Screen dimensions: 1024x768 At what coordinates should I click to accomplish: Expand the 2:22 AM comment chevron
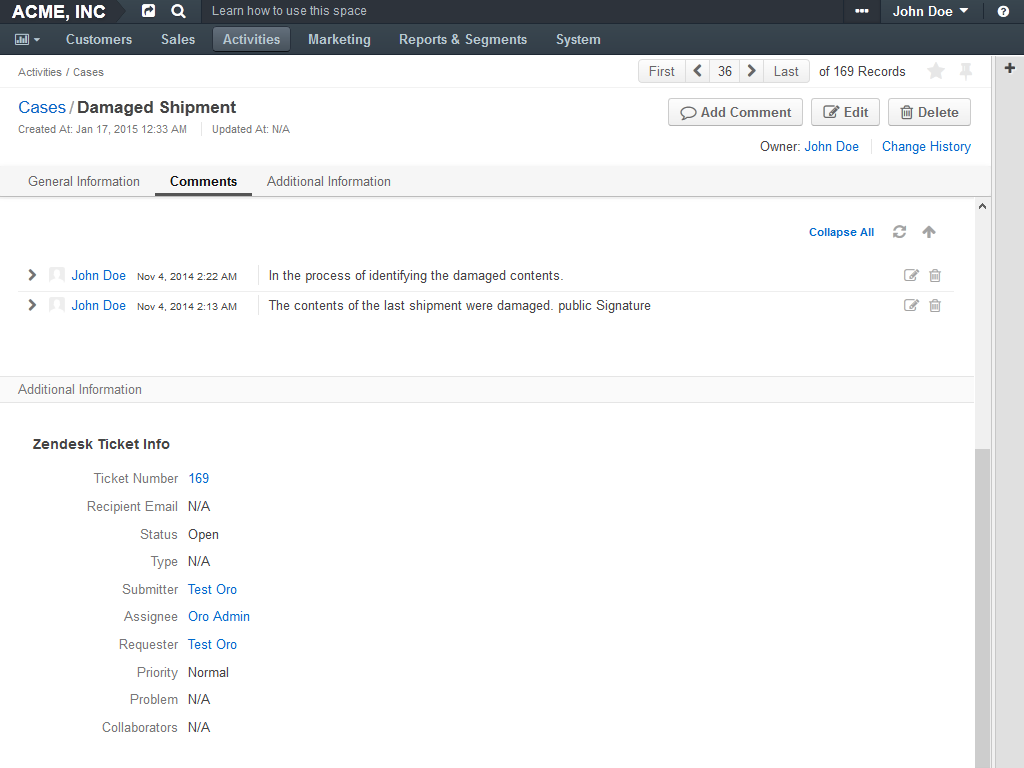32,275
